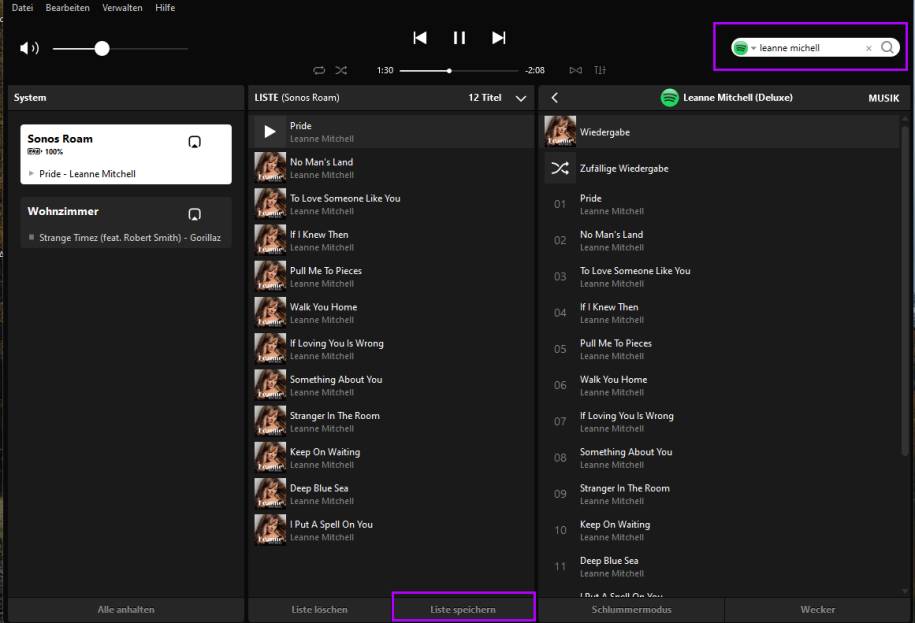
Task: Select 'Stranger In The Room' in queue
Action: tap(392, 421)
